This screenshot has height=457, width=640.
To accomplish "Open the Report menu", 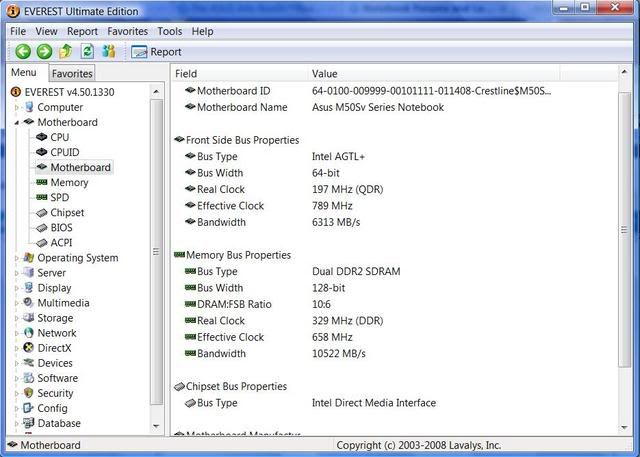I will point(82,31).
